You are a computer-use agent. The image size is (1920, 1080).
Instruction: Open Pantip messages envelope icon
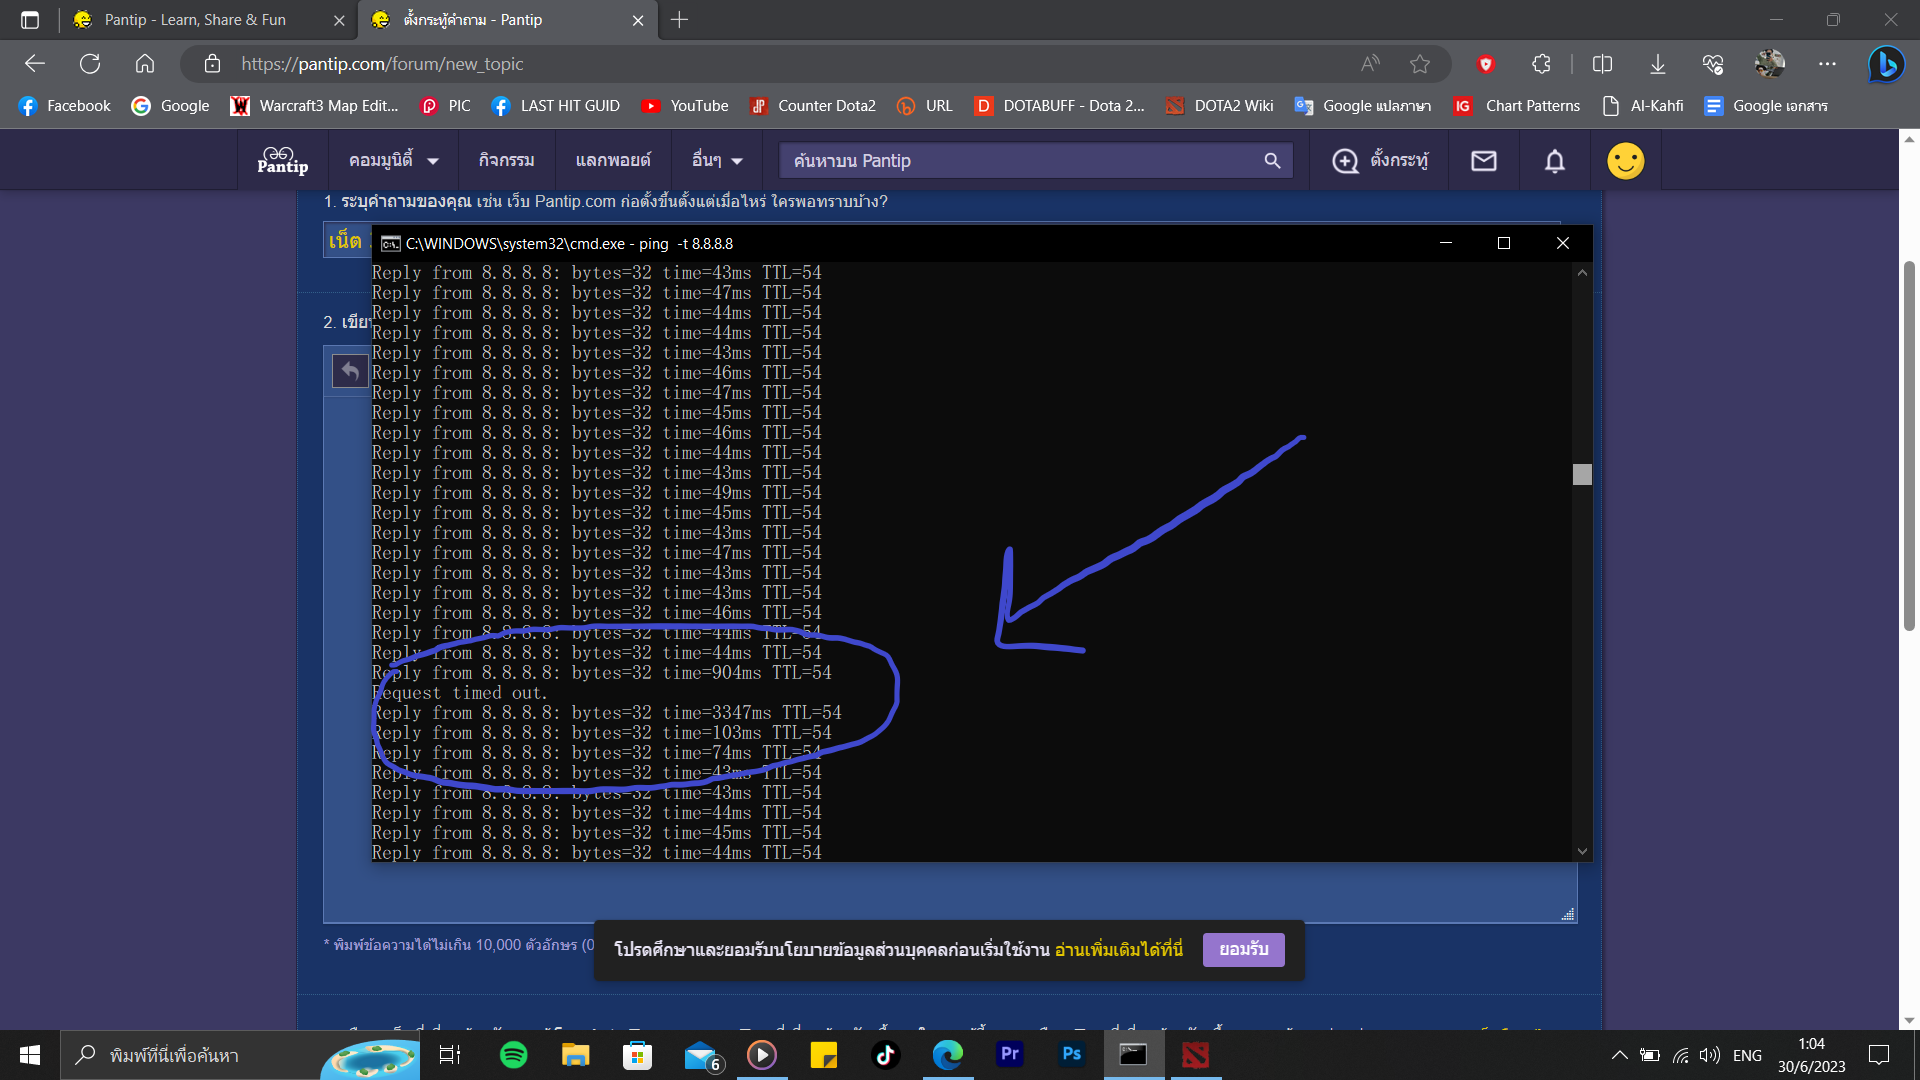[x=1484, y=161]
